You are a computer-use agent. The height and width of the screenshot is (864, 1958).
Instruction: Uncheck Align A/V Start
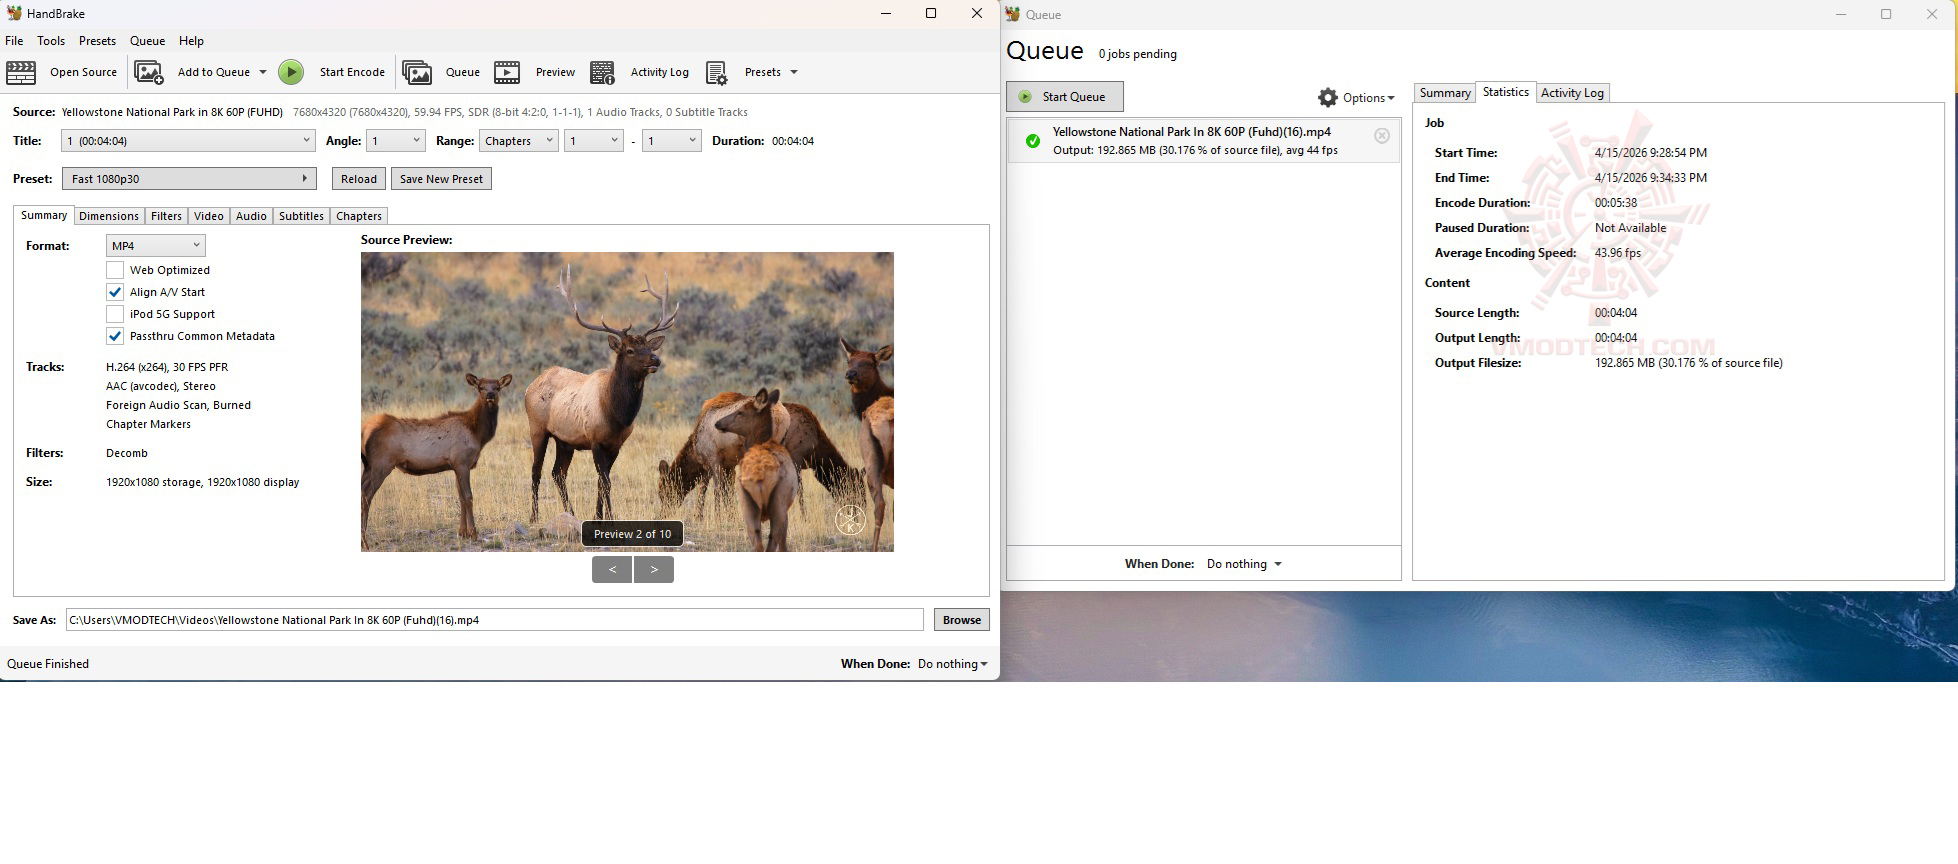(115, 292)
